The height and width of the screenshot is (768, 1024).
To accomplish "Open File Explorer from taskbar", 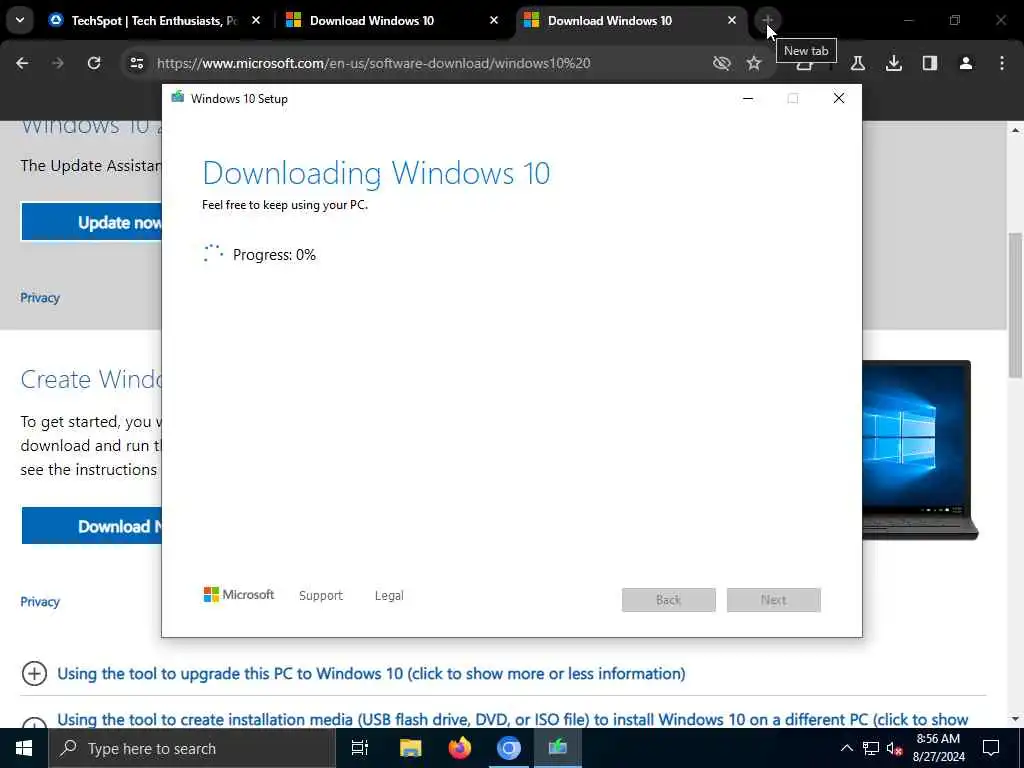I will 410,748.
